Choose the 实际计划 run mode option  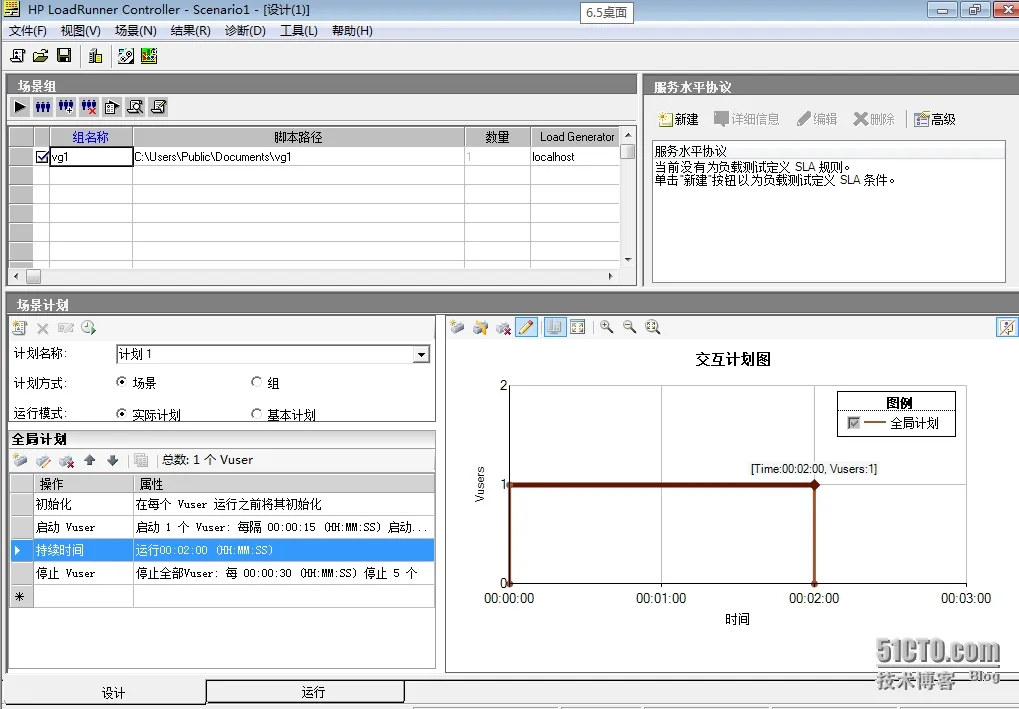(x=121, y=413)
